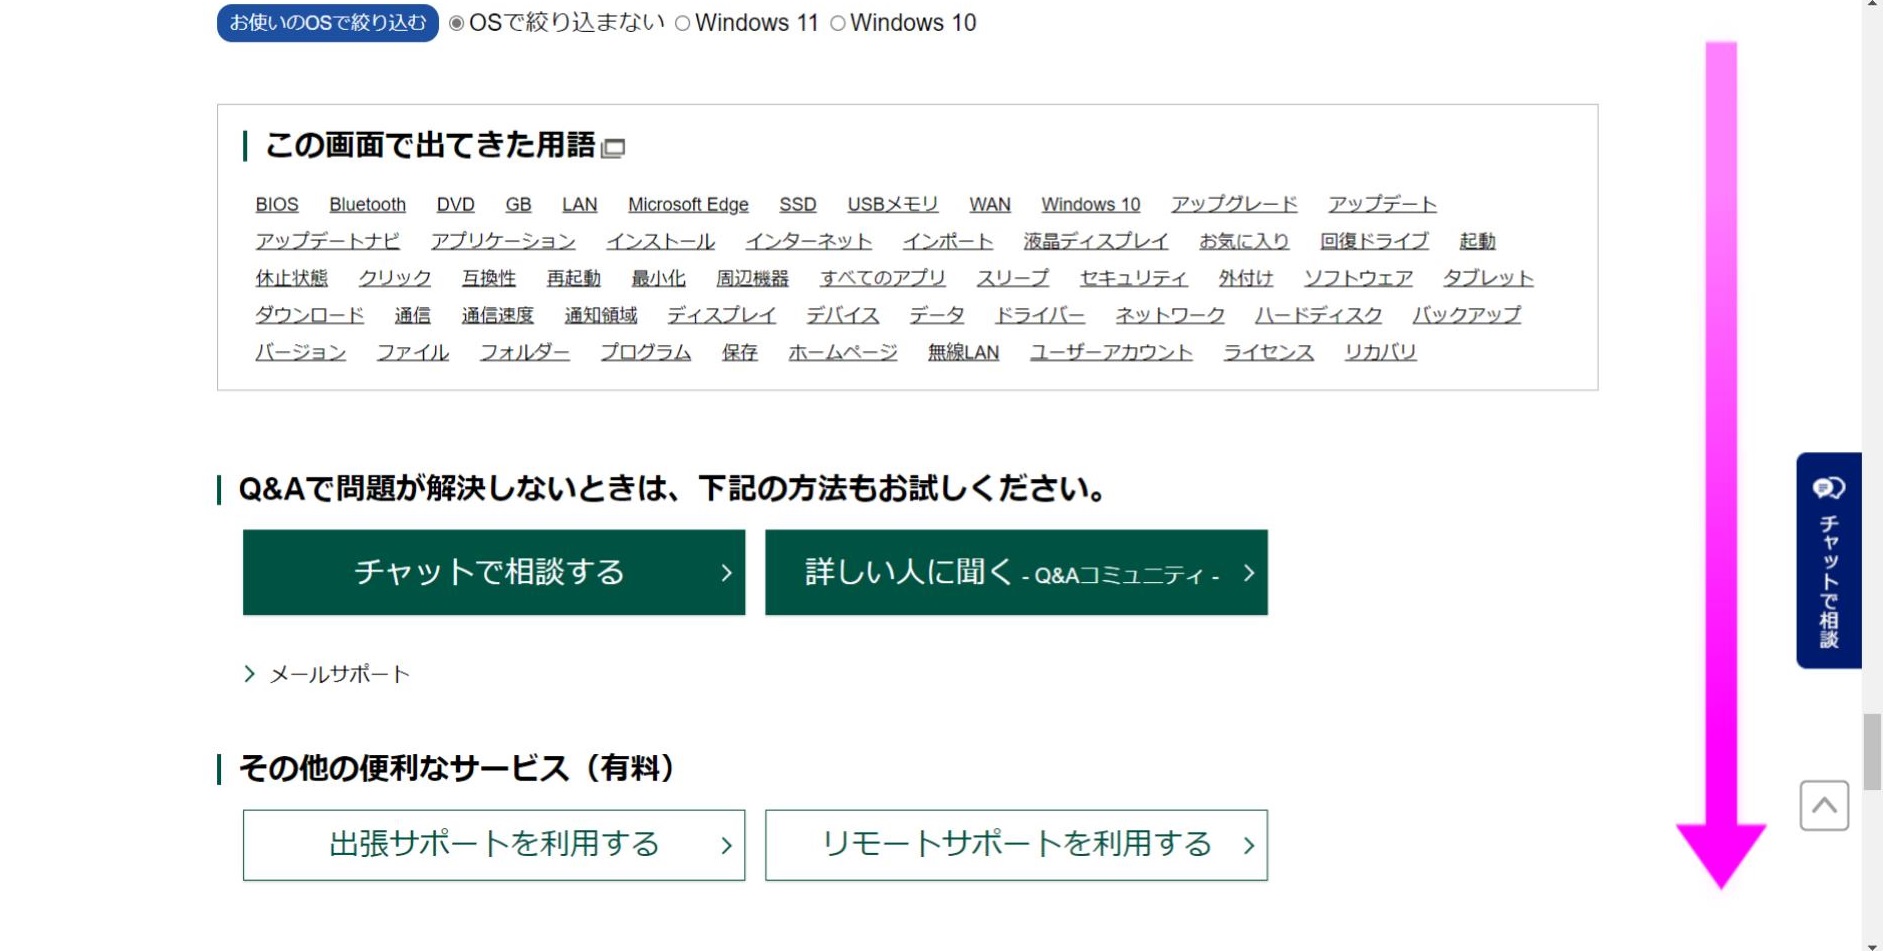Select the OSで絞り込まない radio button
The height and width of the screenshot is (951, 1883).
coord(457,23)
